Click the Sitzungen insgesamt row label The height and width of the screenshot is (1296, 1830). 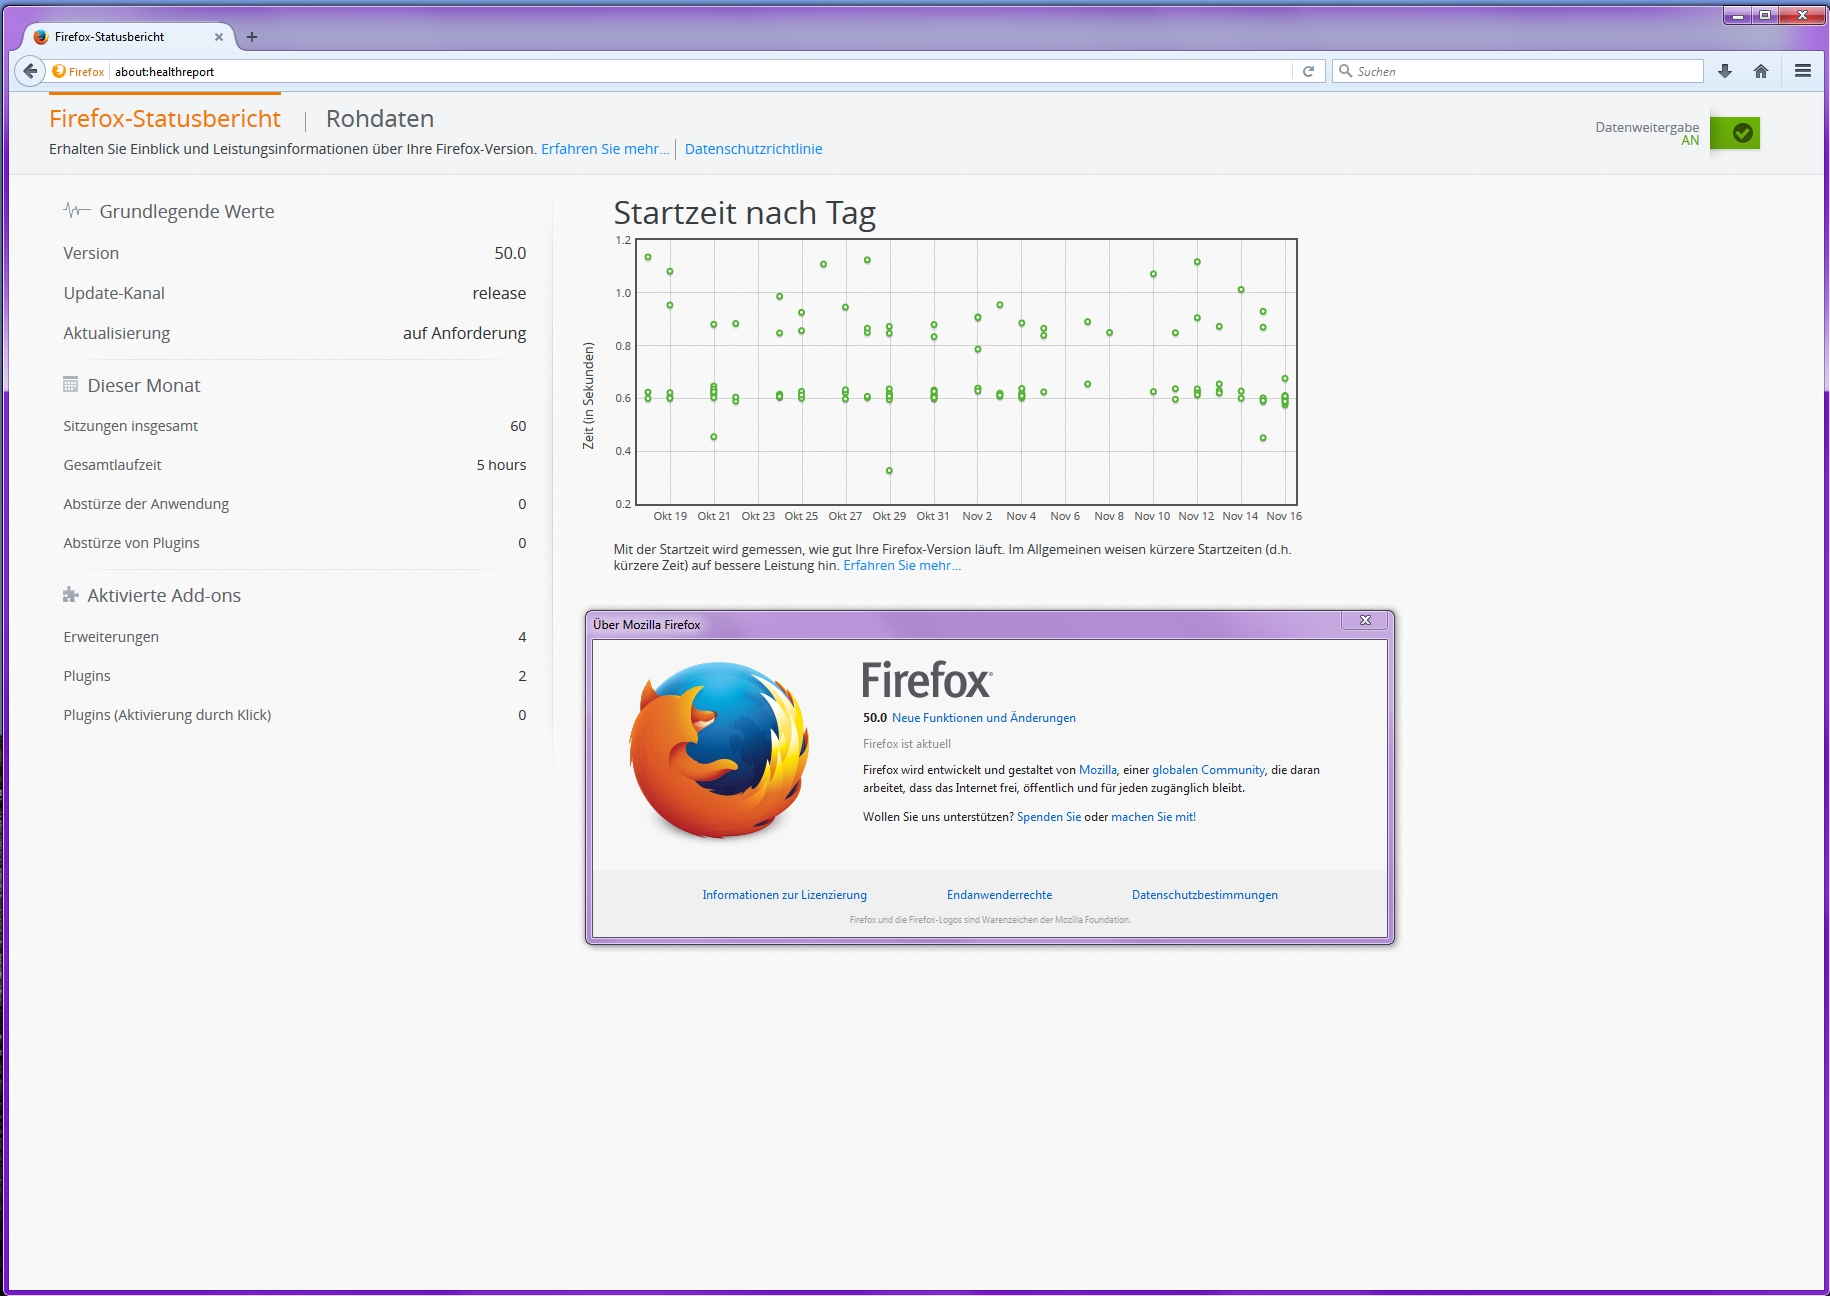point(130,426)
